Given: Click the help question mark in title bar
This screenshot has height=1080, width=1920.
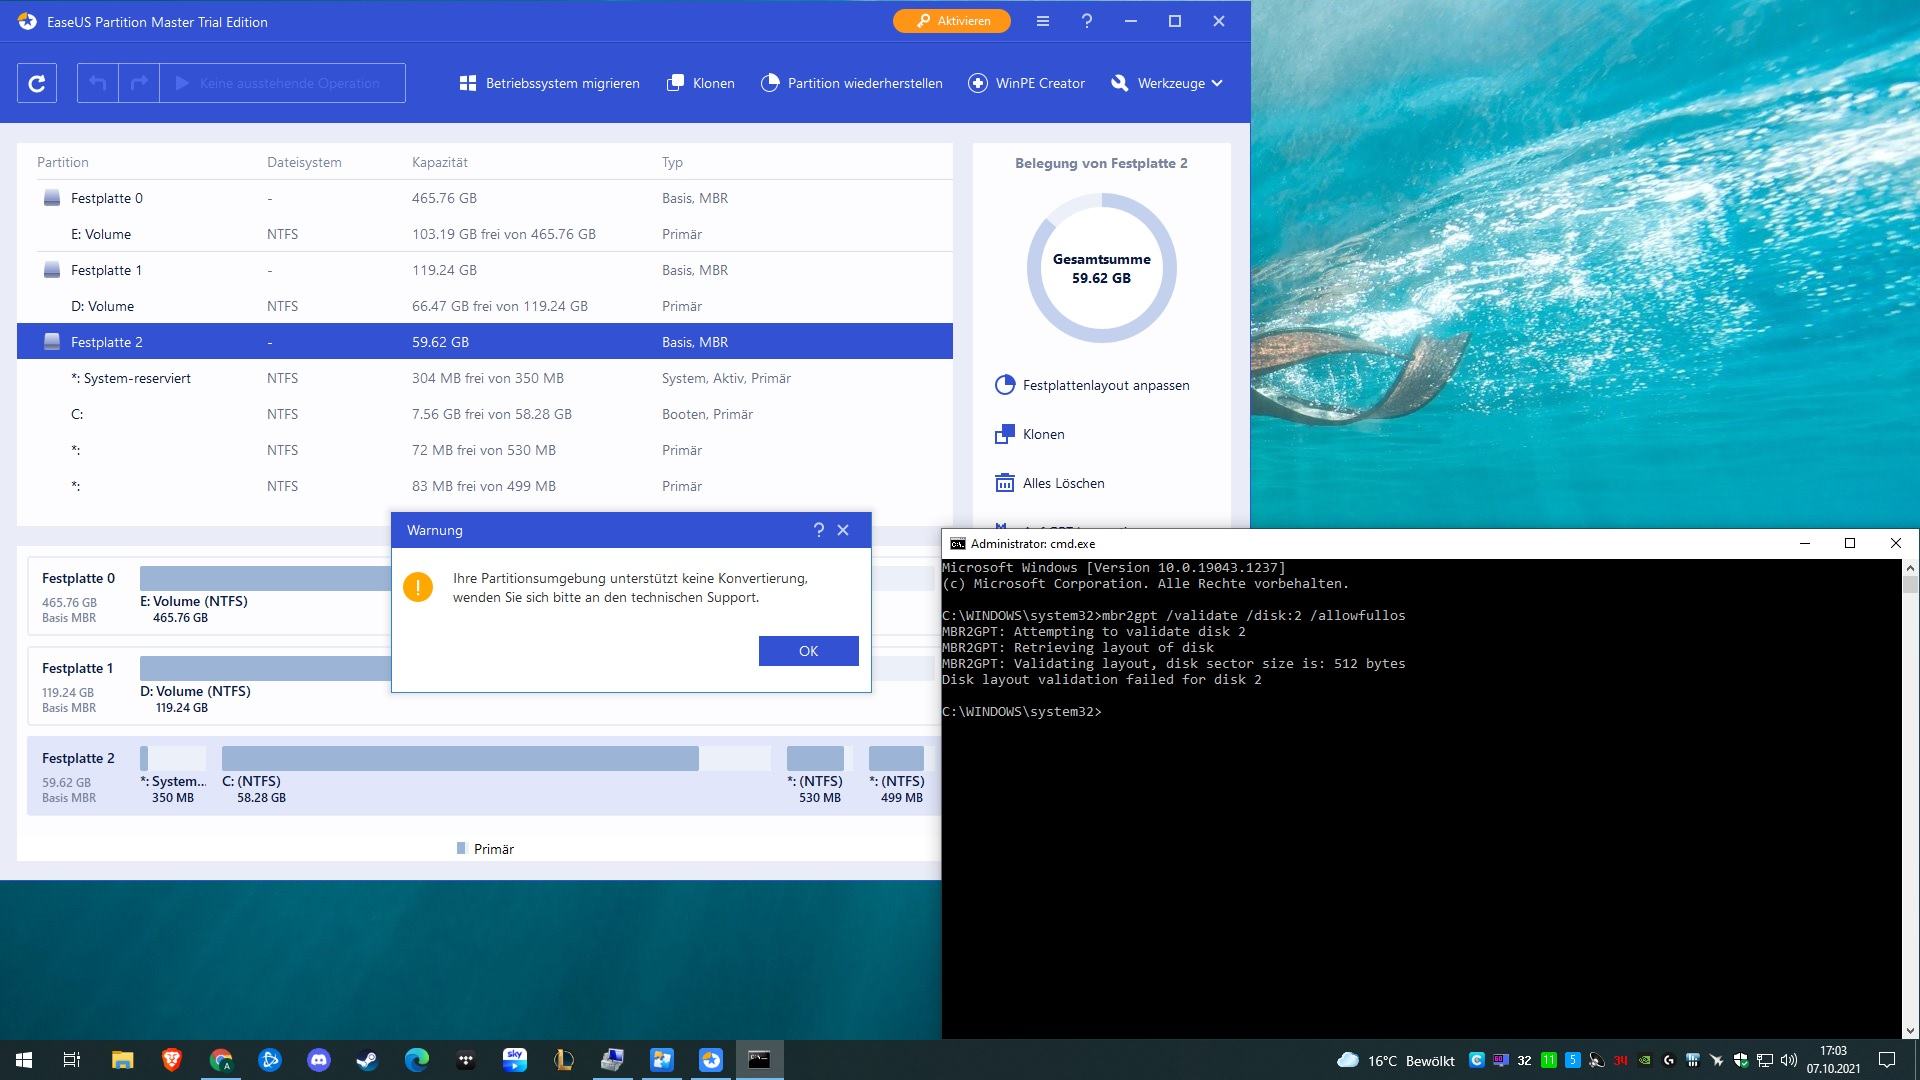Looking at the screenshot, I should tap(1087, 21).
